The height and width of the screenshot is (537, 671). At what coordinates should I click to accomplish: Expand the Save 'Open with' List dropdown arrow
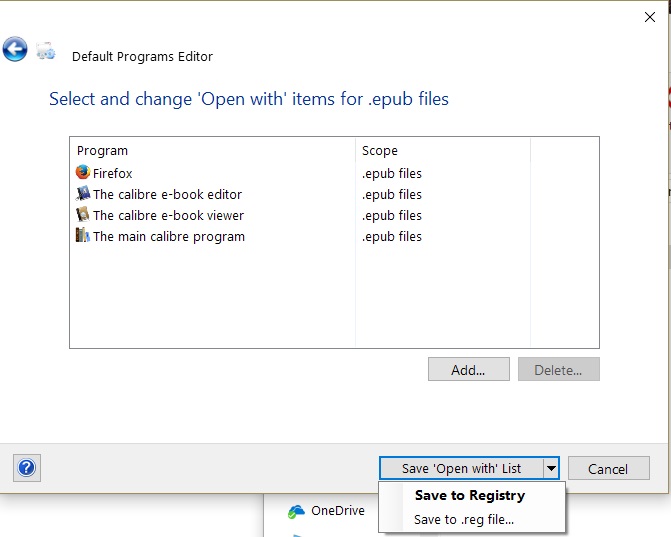tap(550, 468)
